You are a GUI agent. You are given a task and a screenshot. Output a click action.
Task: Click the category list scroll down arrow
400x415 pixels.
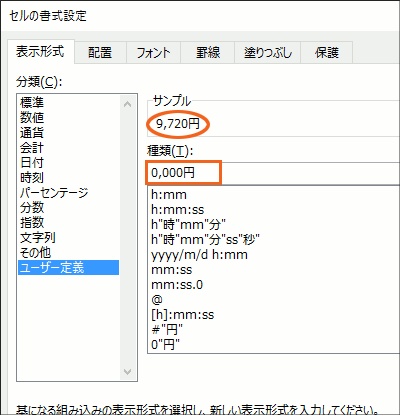click(127, 371)
